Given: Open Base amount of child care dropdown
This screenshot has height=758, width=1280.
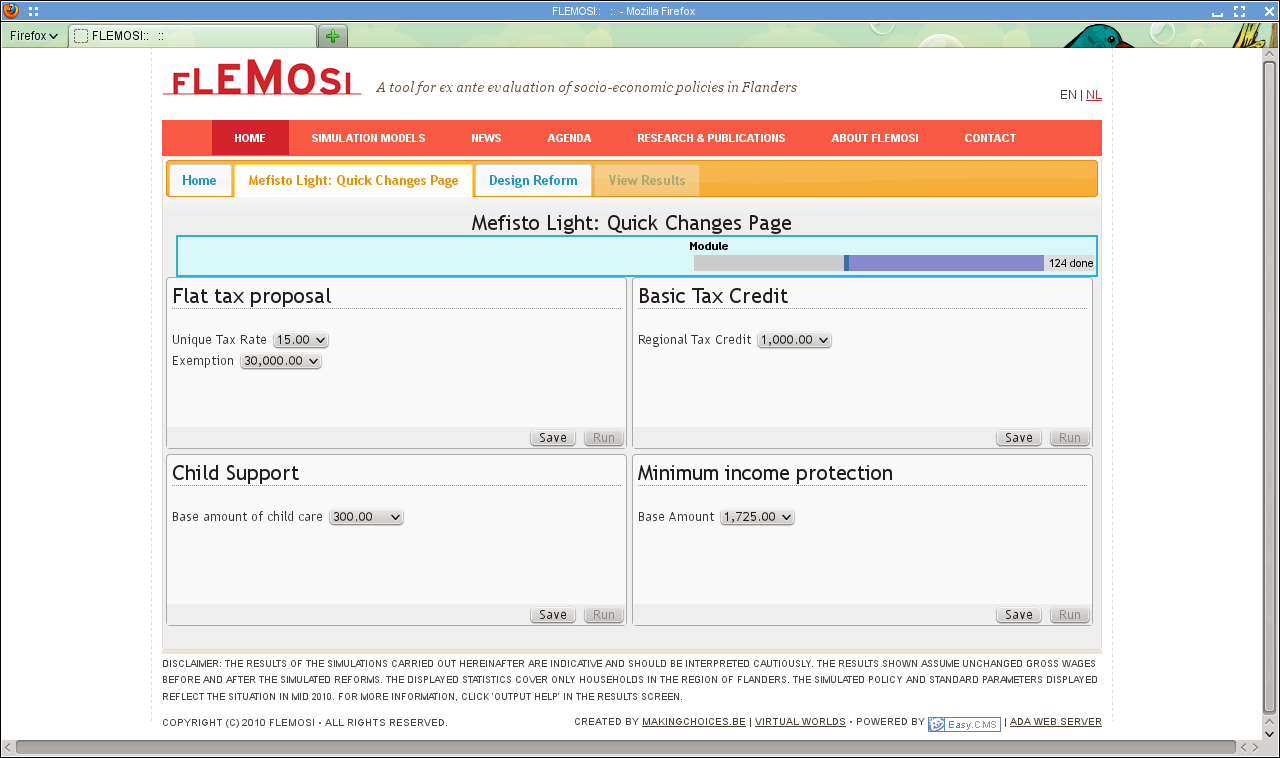Looking at the screenshot, I should [x=366, y=517].
